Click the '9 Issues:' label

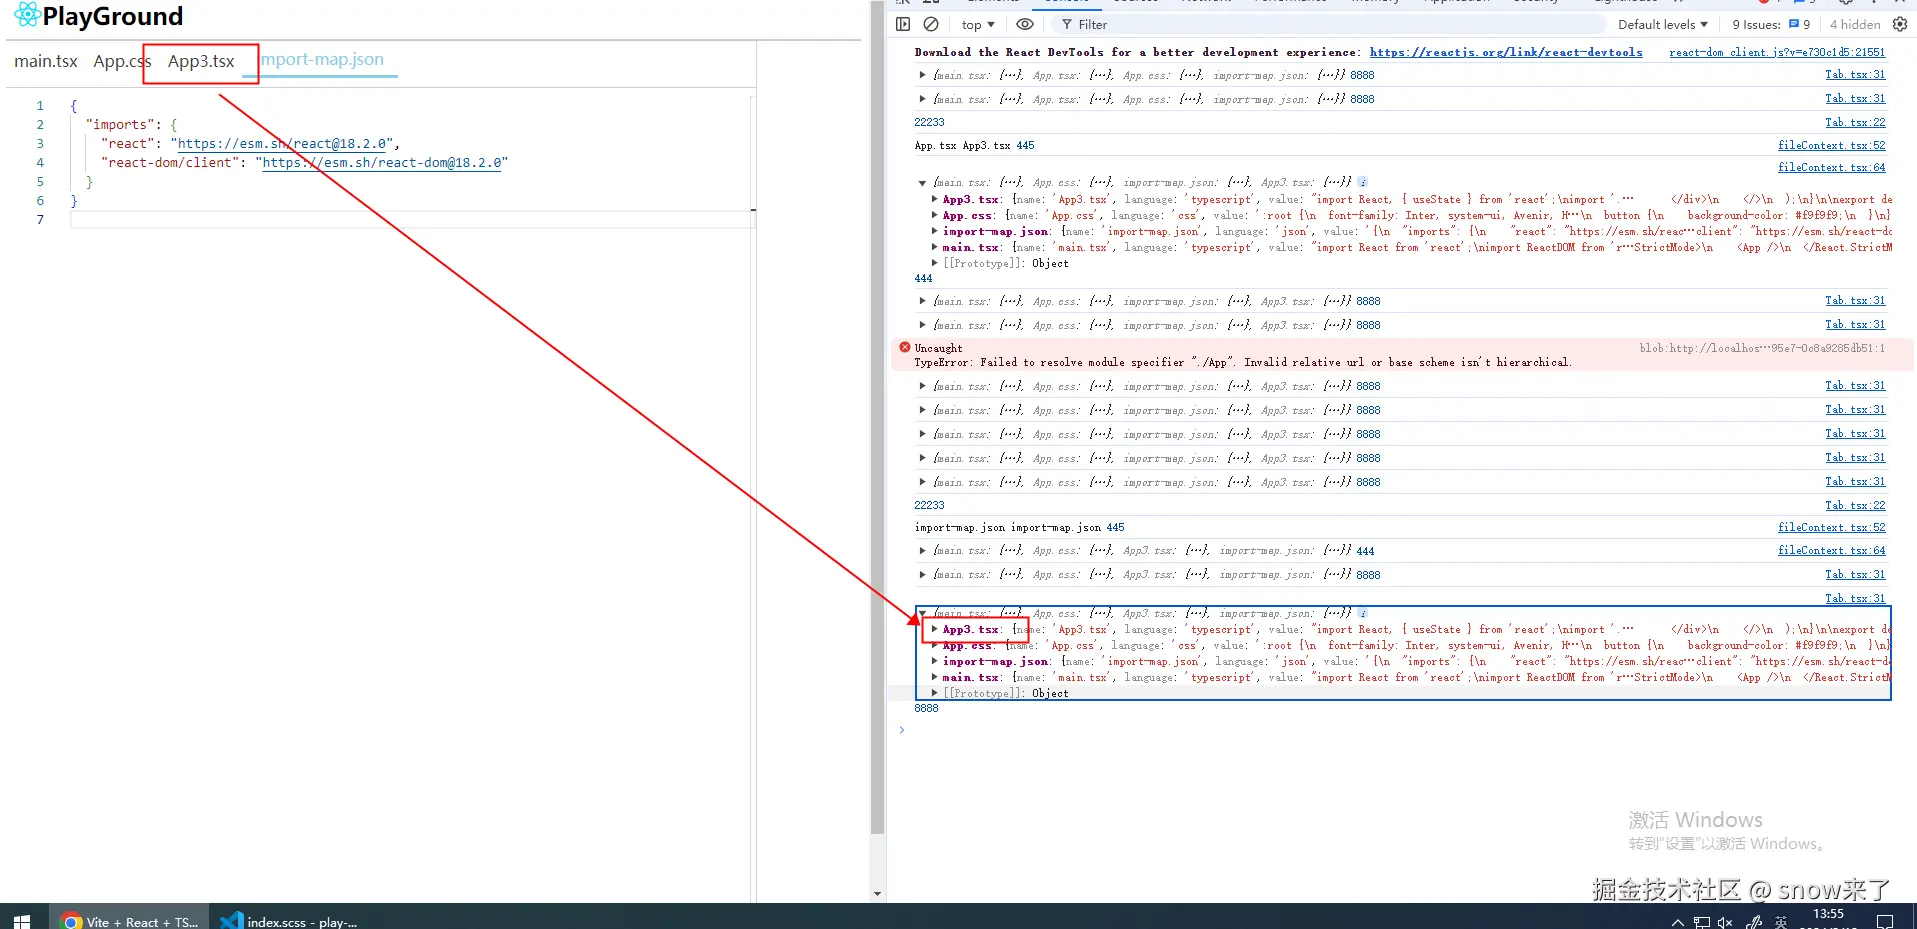(1756, 24)
